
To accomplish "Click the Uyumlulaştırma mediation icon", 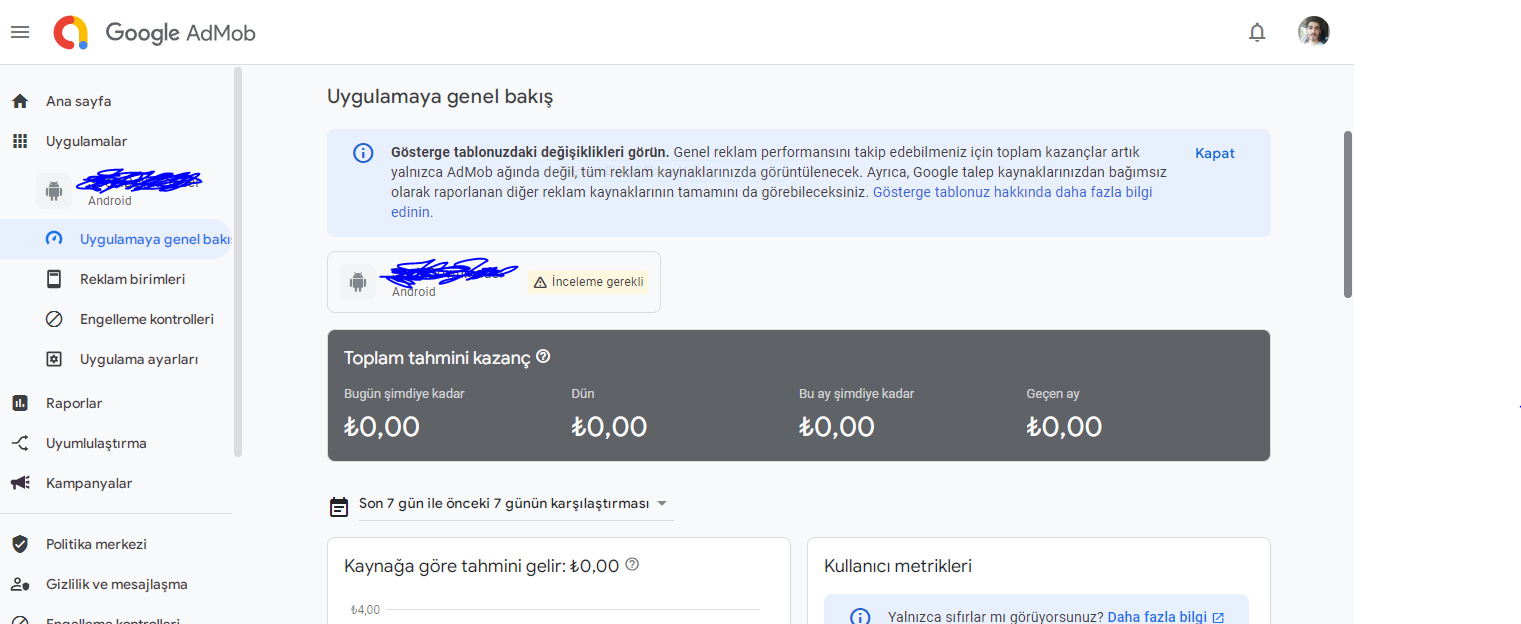I will (x=20, y=443).
